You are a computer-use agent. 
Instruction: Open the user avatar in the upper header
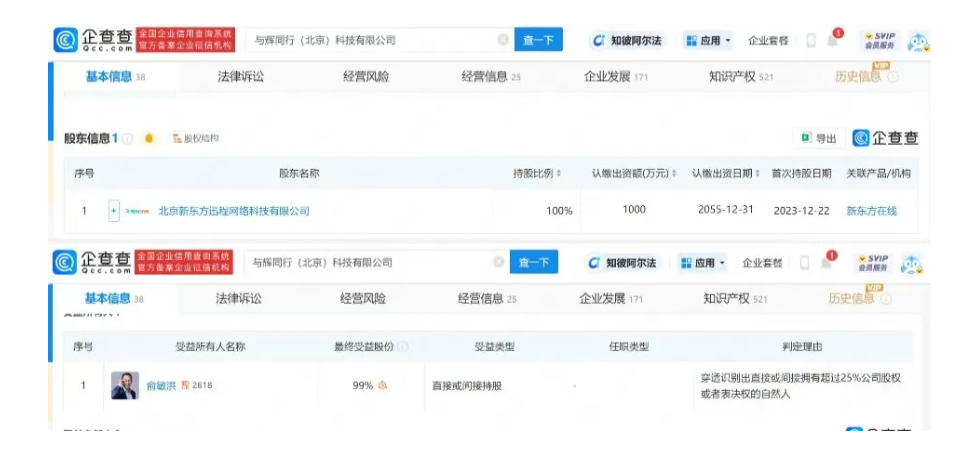918,41
